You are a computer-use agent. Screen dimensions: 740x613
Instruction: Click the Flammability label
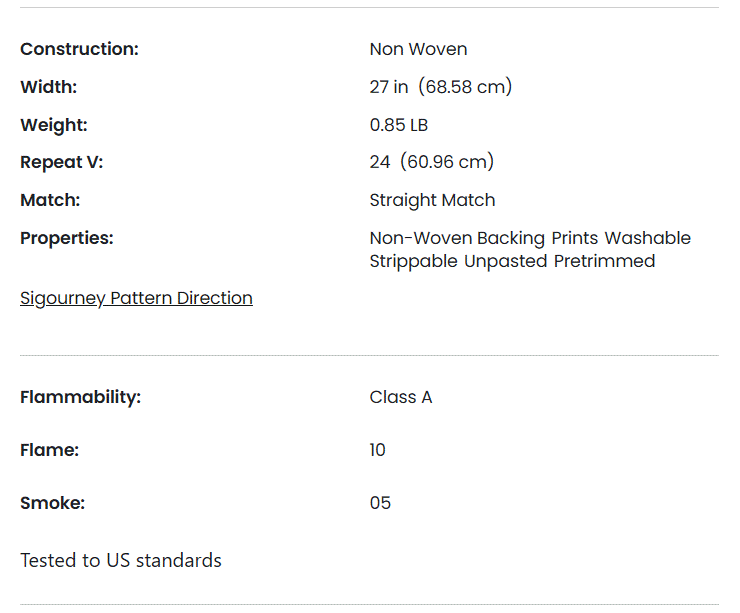coord(80,397)
